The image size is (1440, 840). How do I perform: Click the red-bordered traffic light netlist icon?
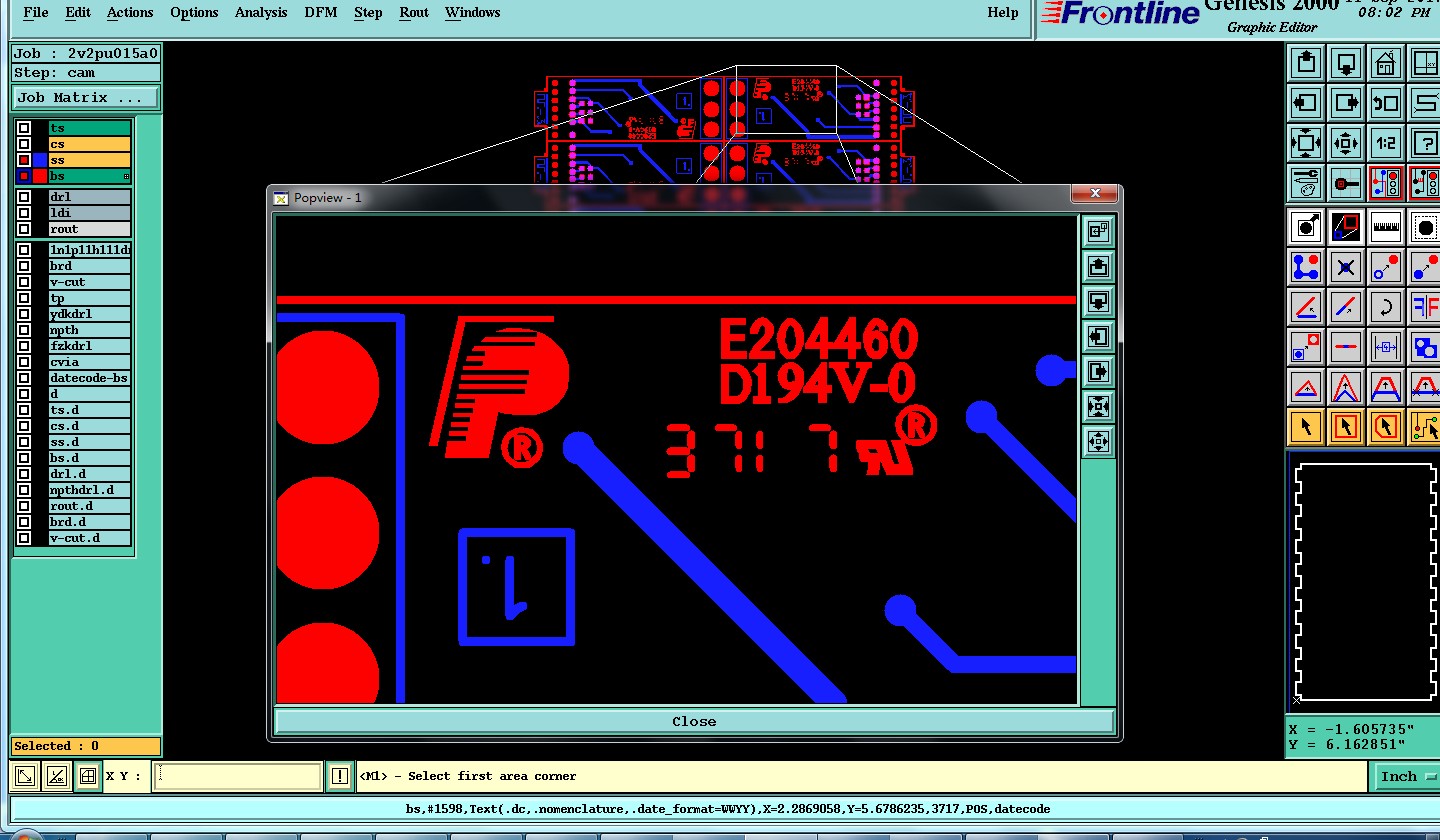point(1386,183)
